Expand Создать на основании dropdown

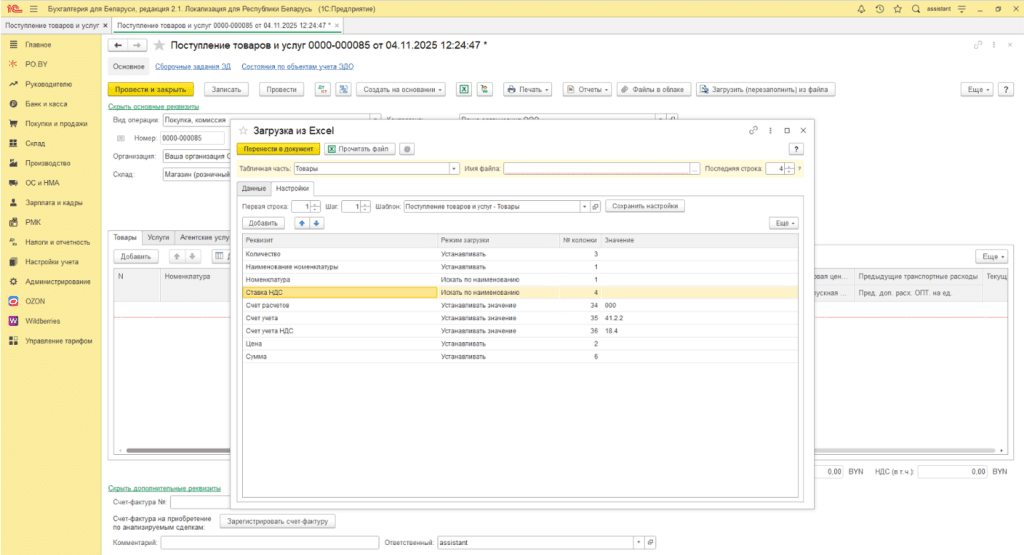pos(402,89)
